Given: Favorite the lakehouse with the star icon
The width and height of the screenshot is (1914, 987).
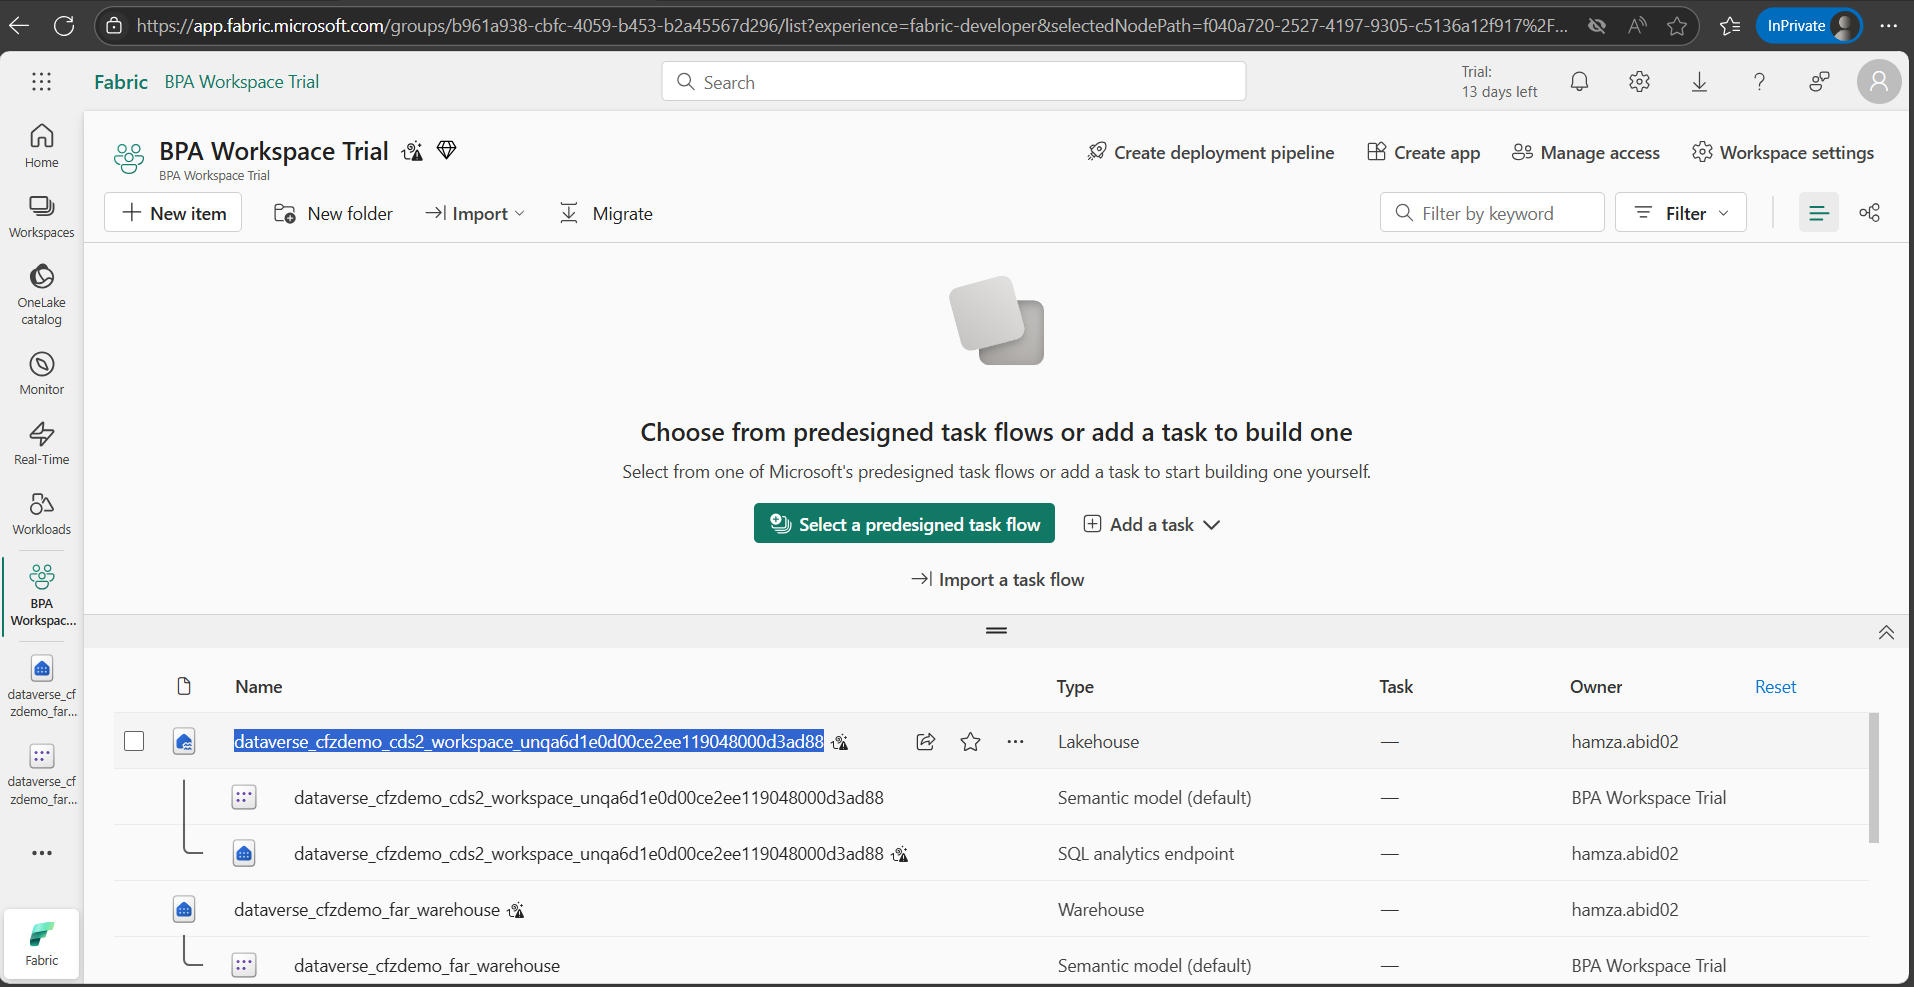Looking at the screenshot, I should pos(970,742).
